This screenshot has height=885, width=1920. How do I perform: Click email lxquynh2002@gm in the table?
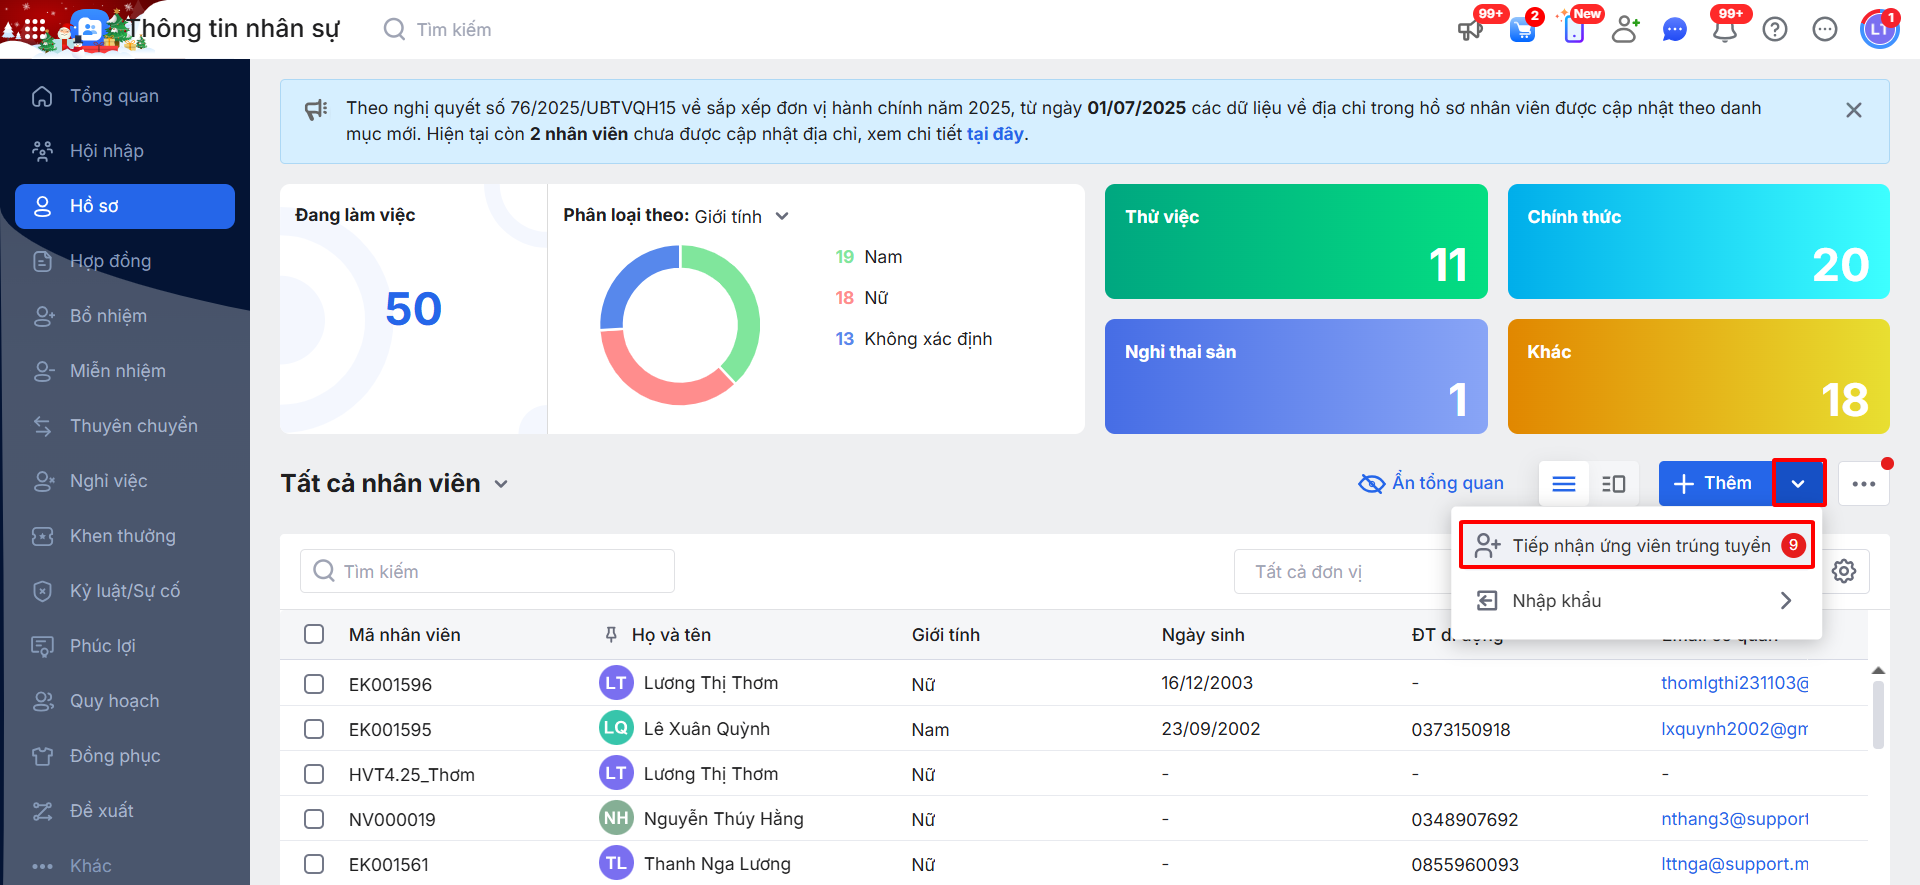1735,729
